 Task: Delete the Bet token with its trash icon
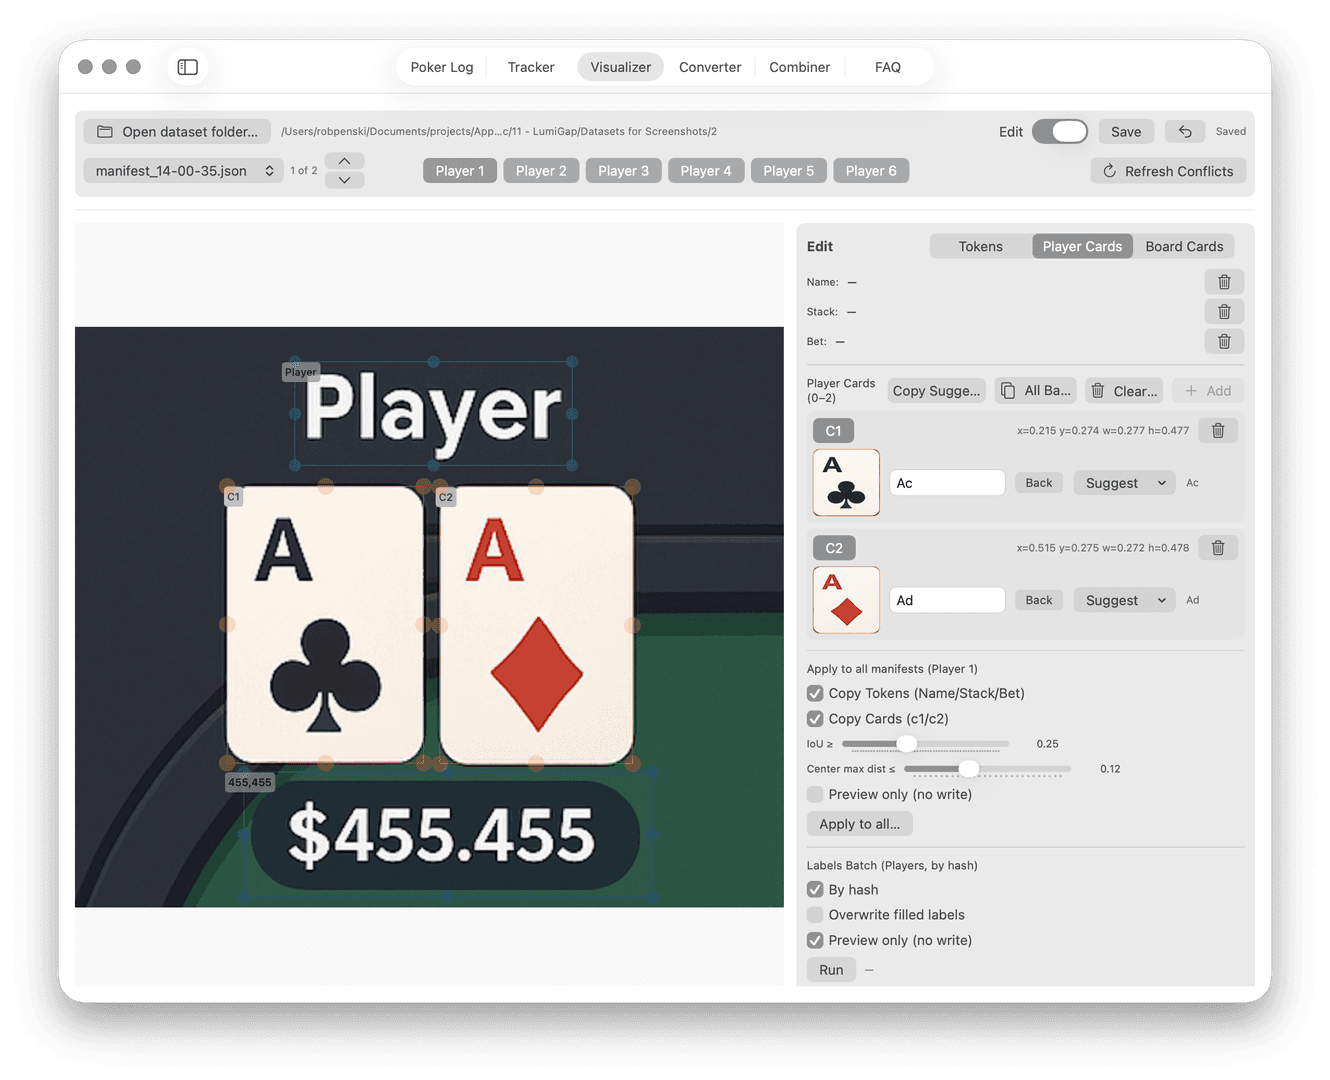(x=1224, y=342)
